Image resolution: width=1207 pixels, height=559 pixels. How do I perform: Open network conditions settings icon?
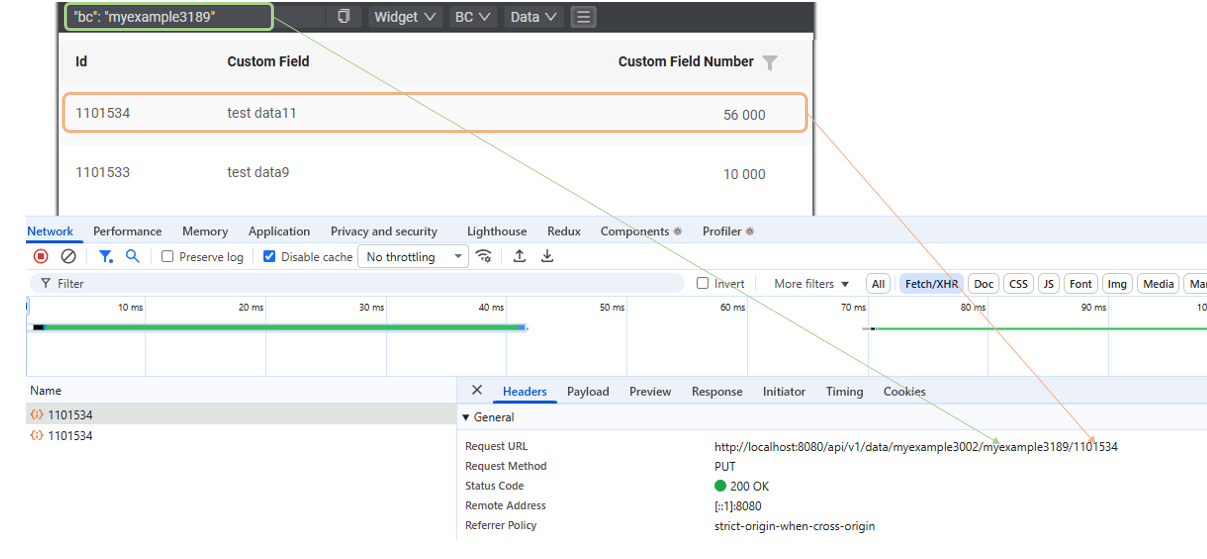click(484, 257)
